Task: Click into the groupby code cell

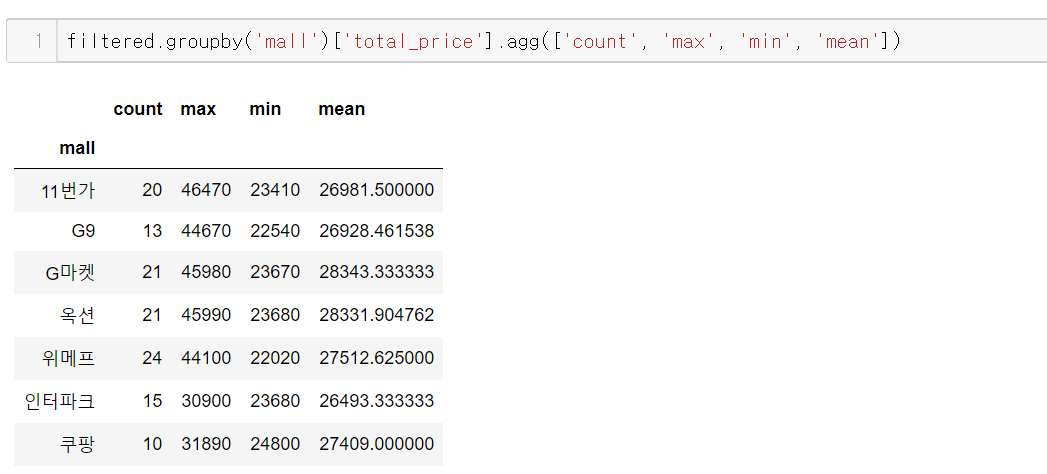Action: pos(552,41)
